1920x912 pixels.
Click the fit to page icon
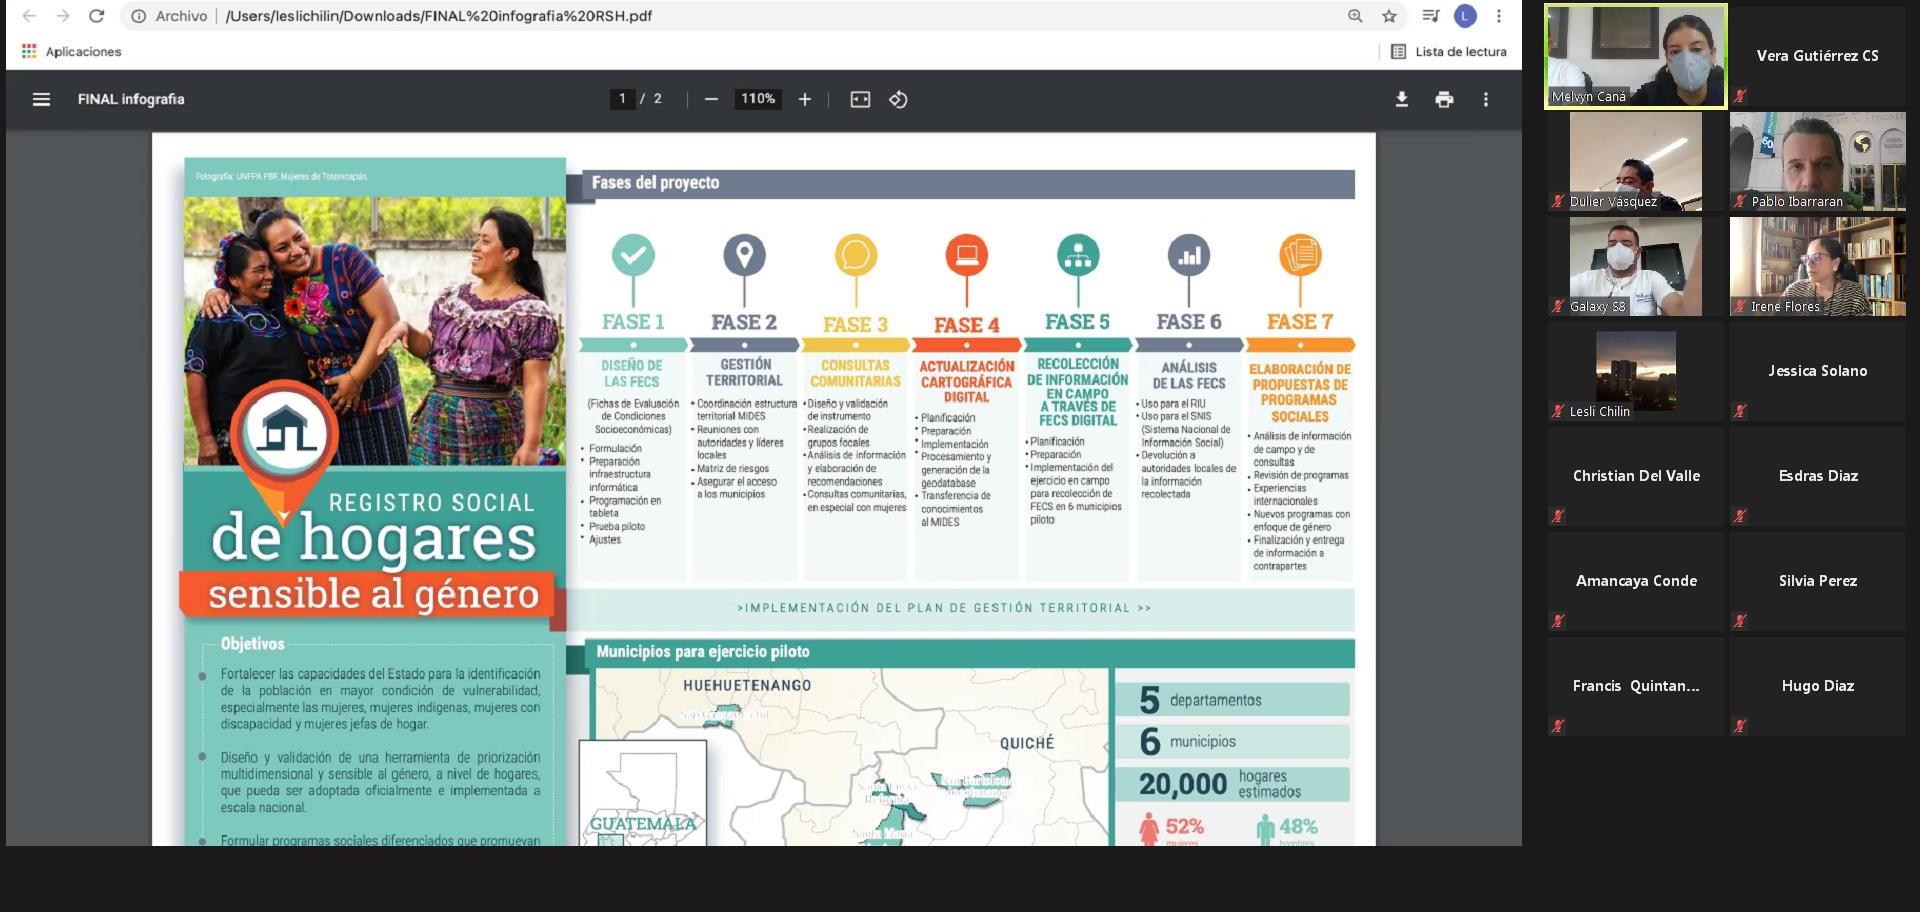coord(860,99)
